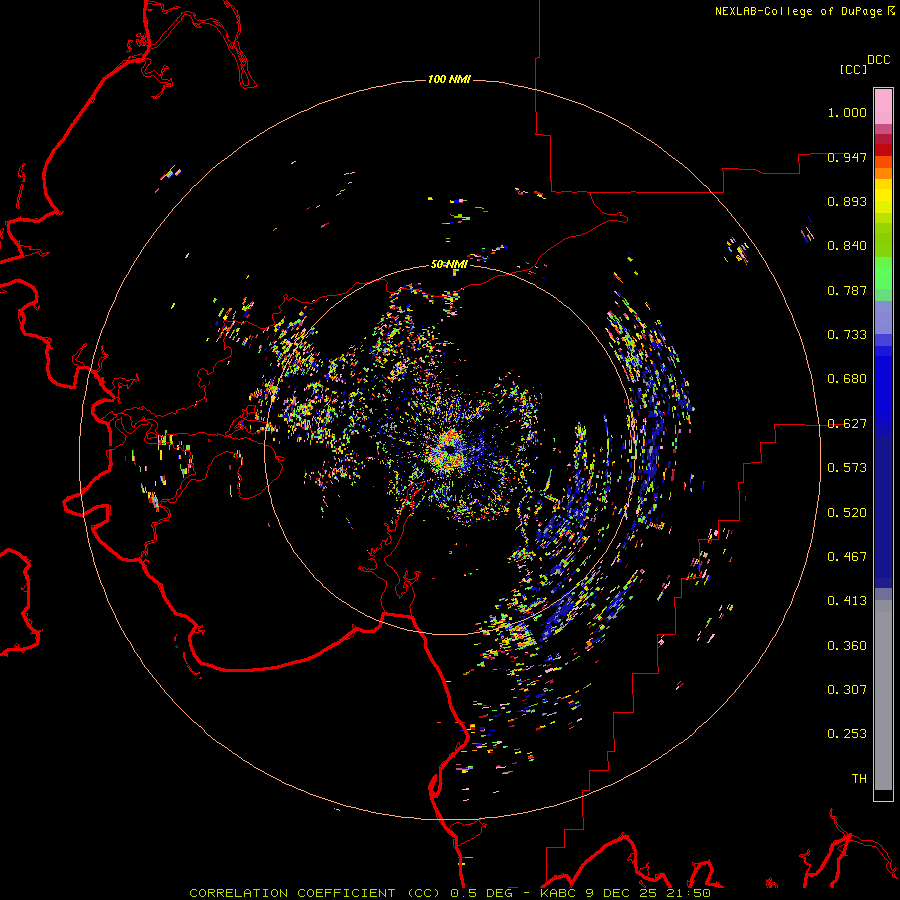Pick the orange segment of the color bar

click(883, 173)
